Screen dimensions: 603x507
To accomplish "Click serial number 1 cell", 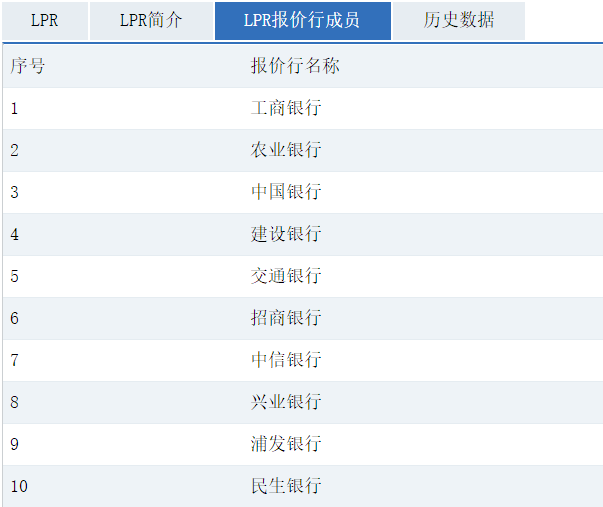I will 14,108.
